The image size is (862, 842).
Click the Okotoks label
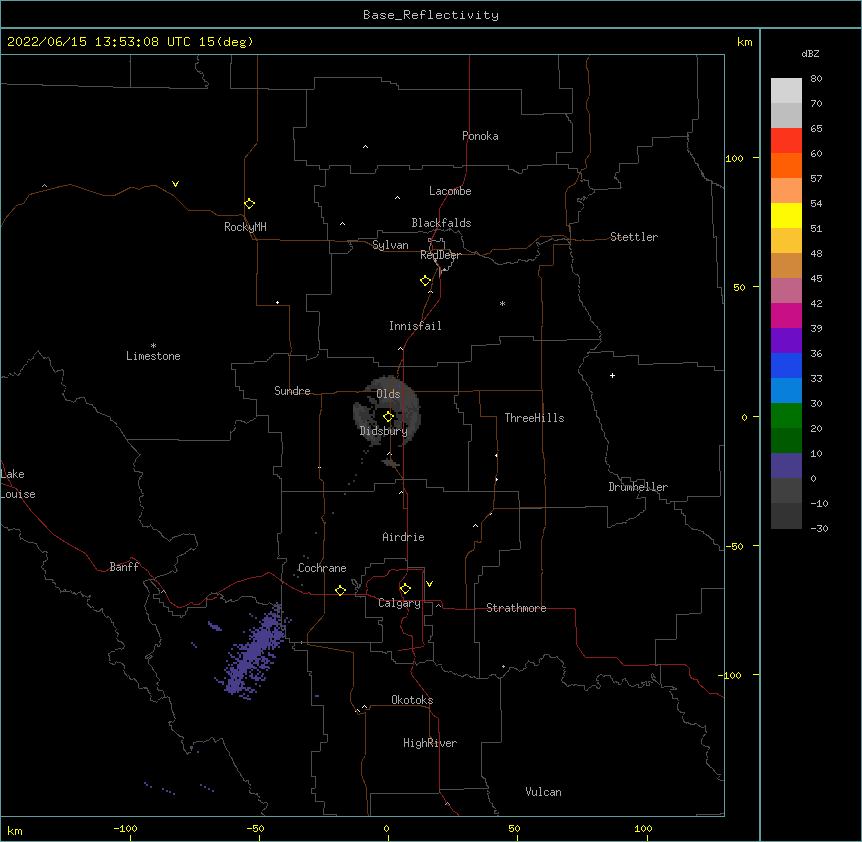tap(412, 700)
